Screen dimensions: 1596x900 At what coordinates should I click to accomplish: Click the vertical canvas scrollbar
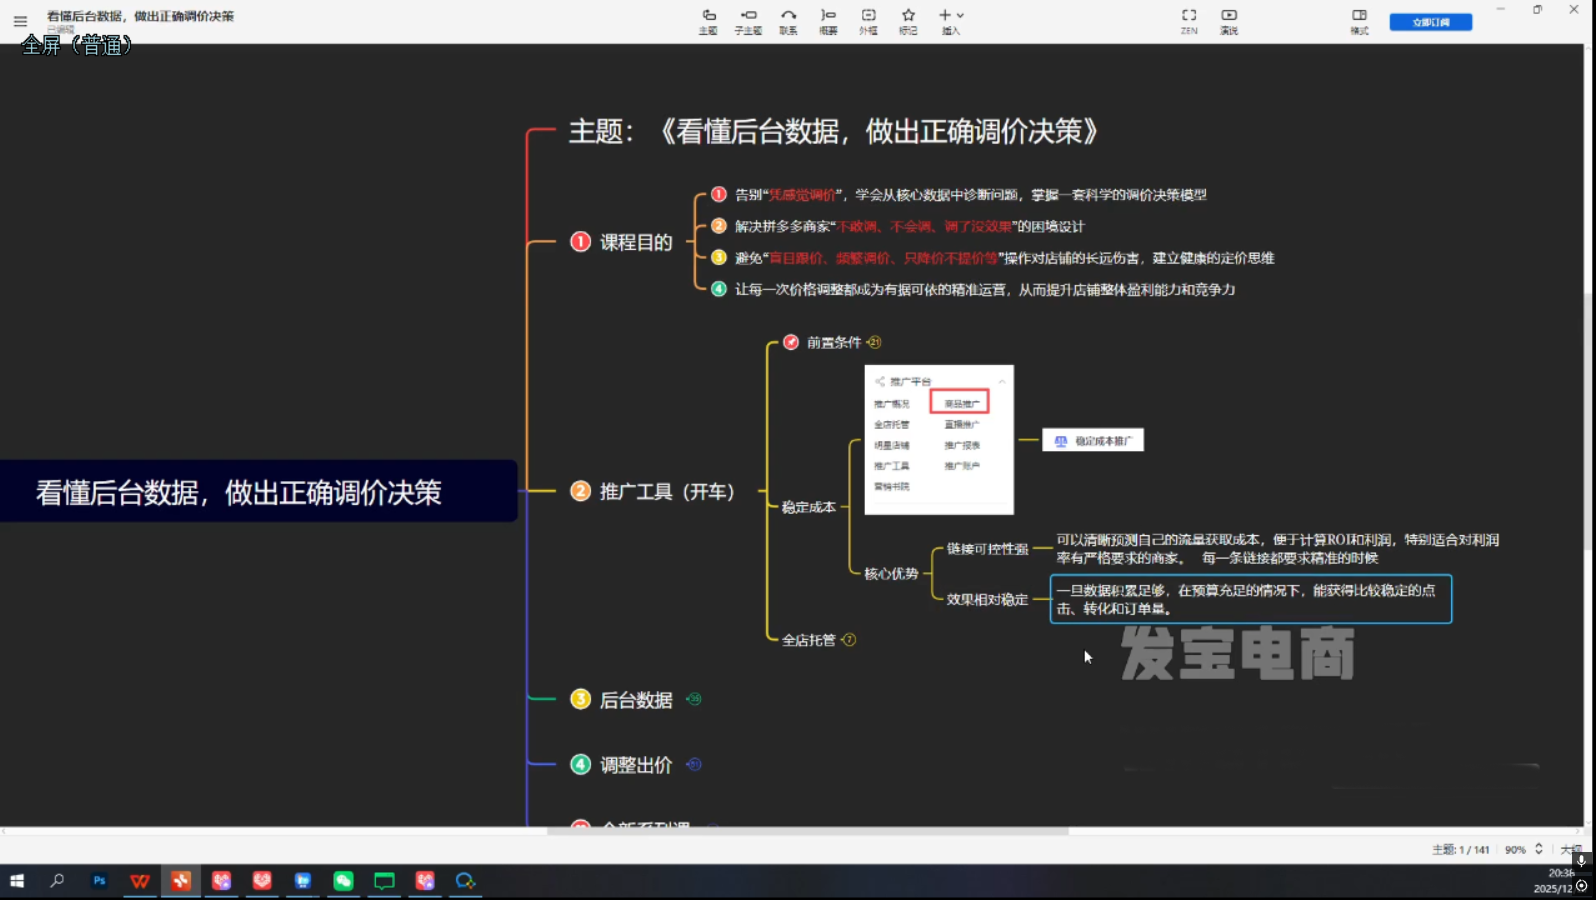point(1590,421)
